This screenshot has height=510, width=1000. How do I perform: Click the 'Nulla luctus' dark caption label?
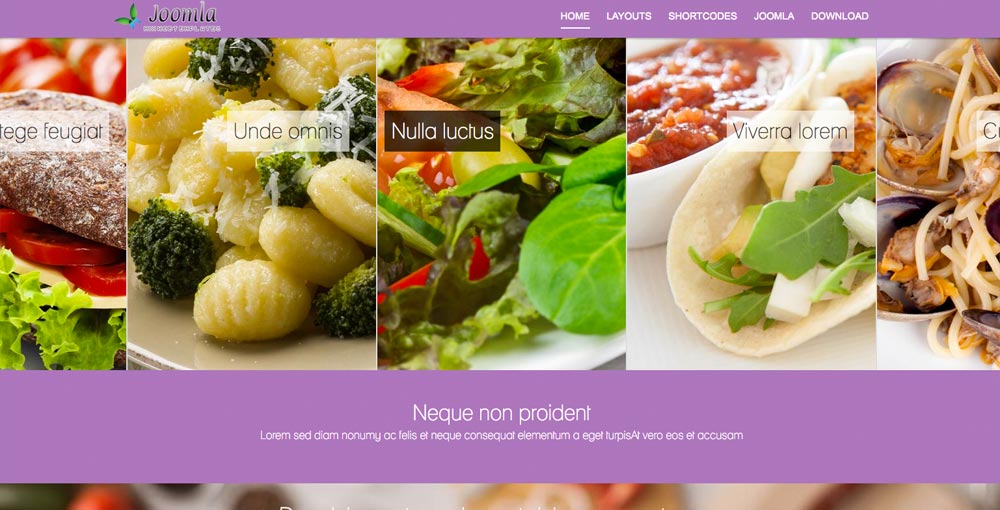[x=442, y=131]
